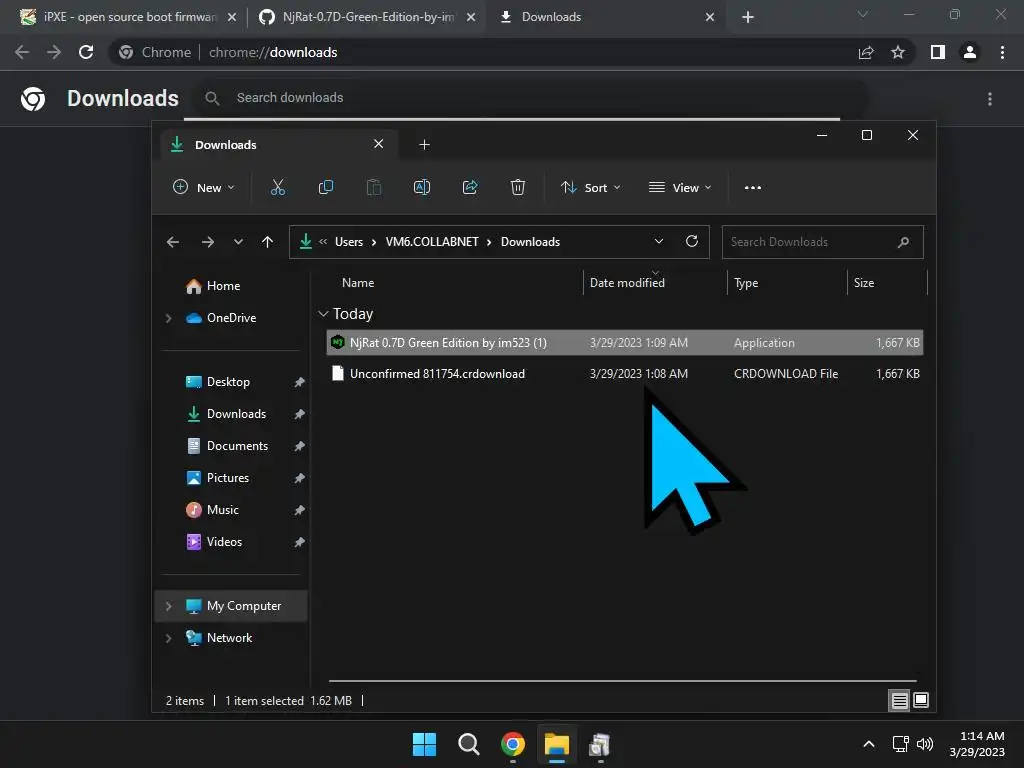Expand My Computer tree node
The height and width of the screenshot is (768, 1024).
(168, 606)
